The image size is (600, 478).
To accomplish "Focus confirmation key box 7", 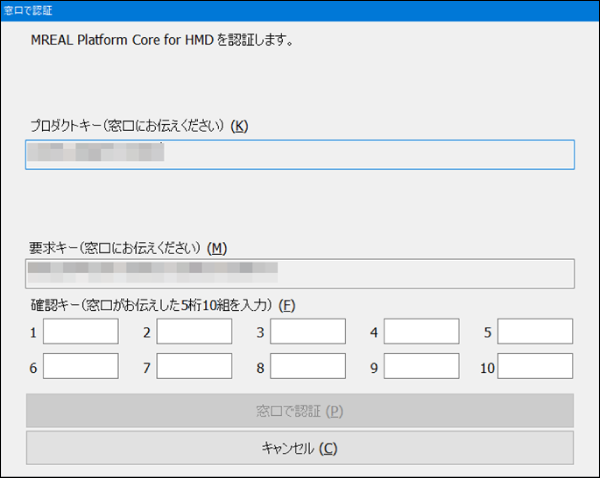I will 194,366.
